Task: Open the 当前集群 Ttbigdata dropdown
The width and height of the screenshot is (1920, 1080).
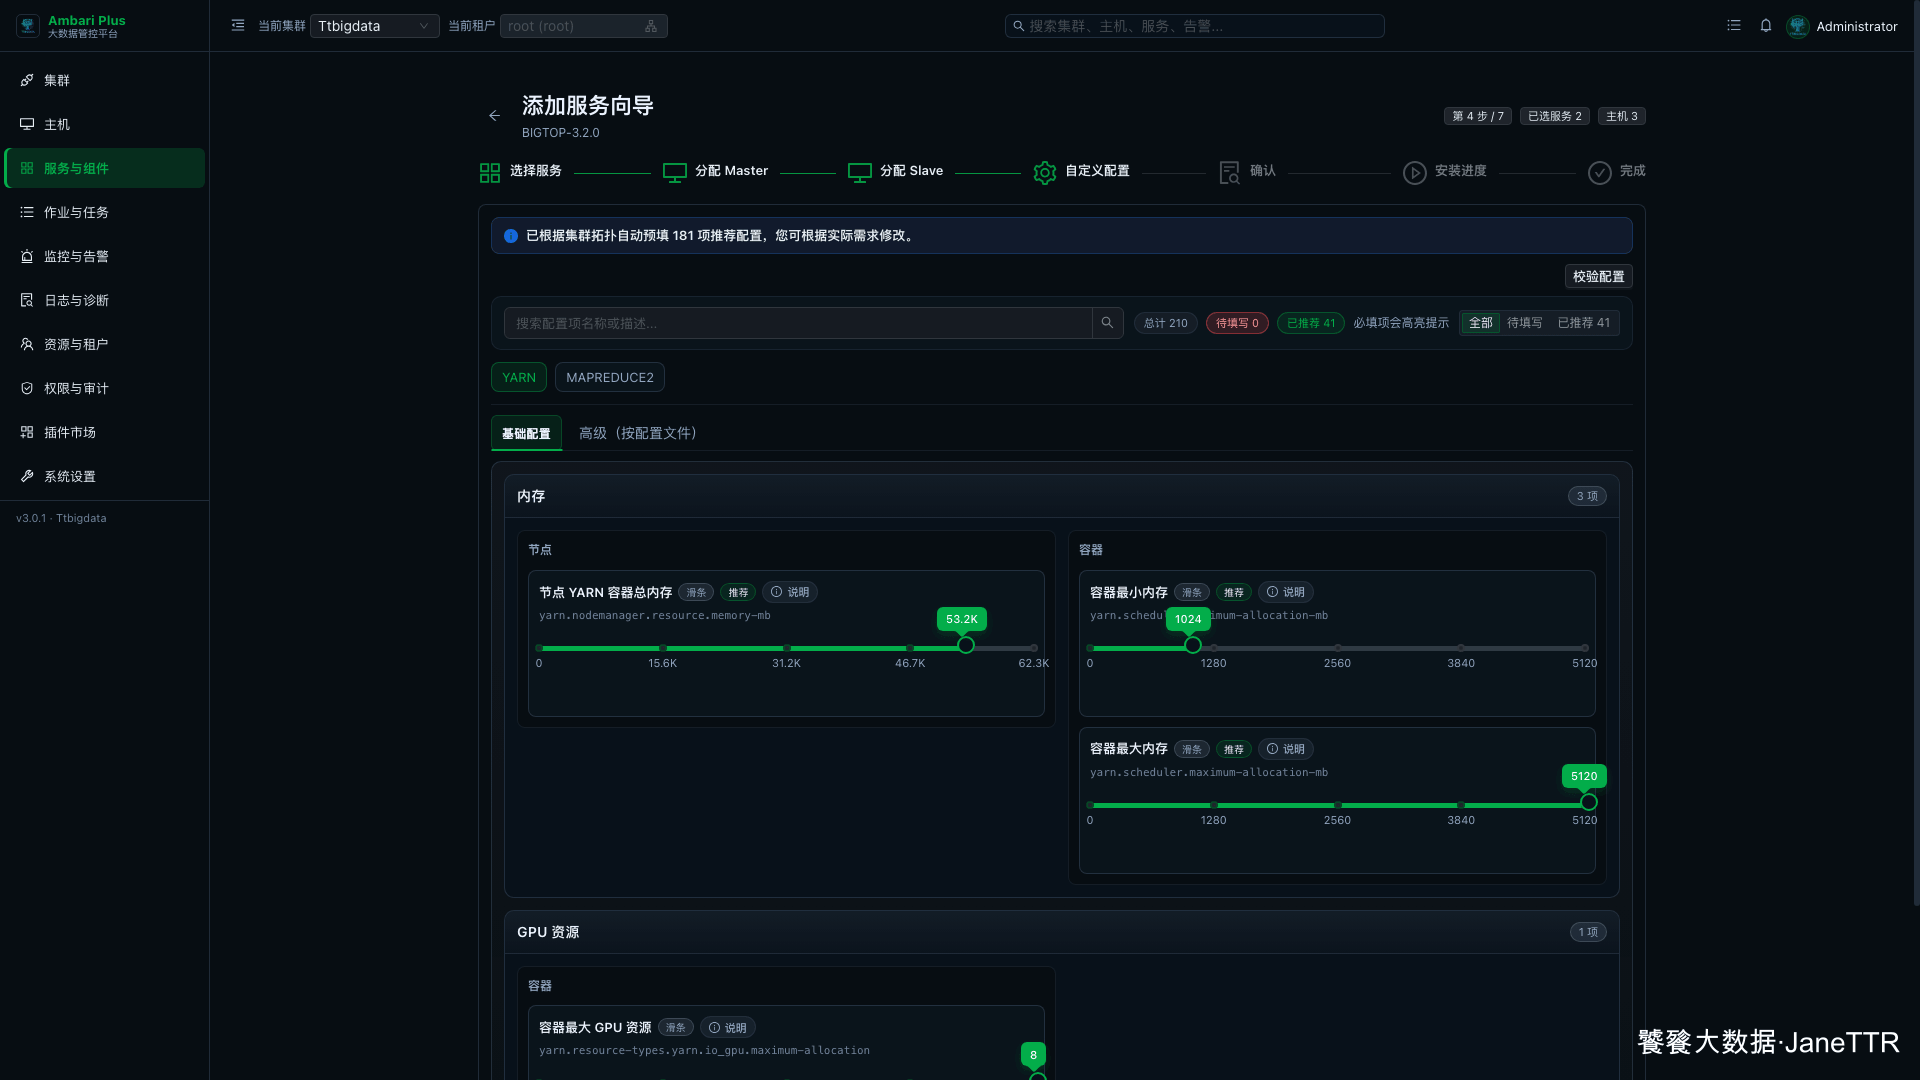Action: point(374,26)
